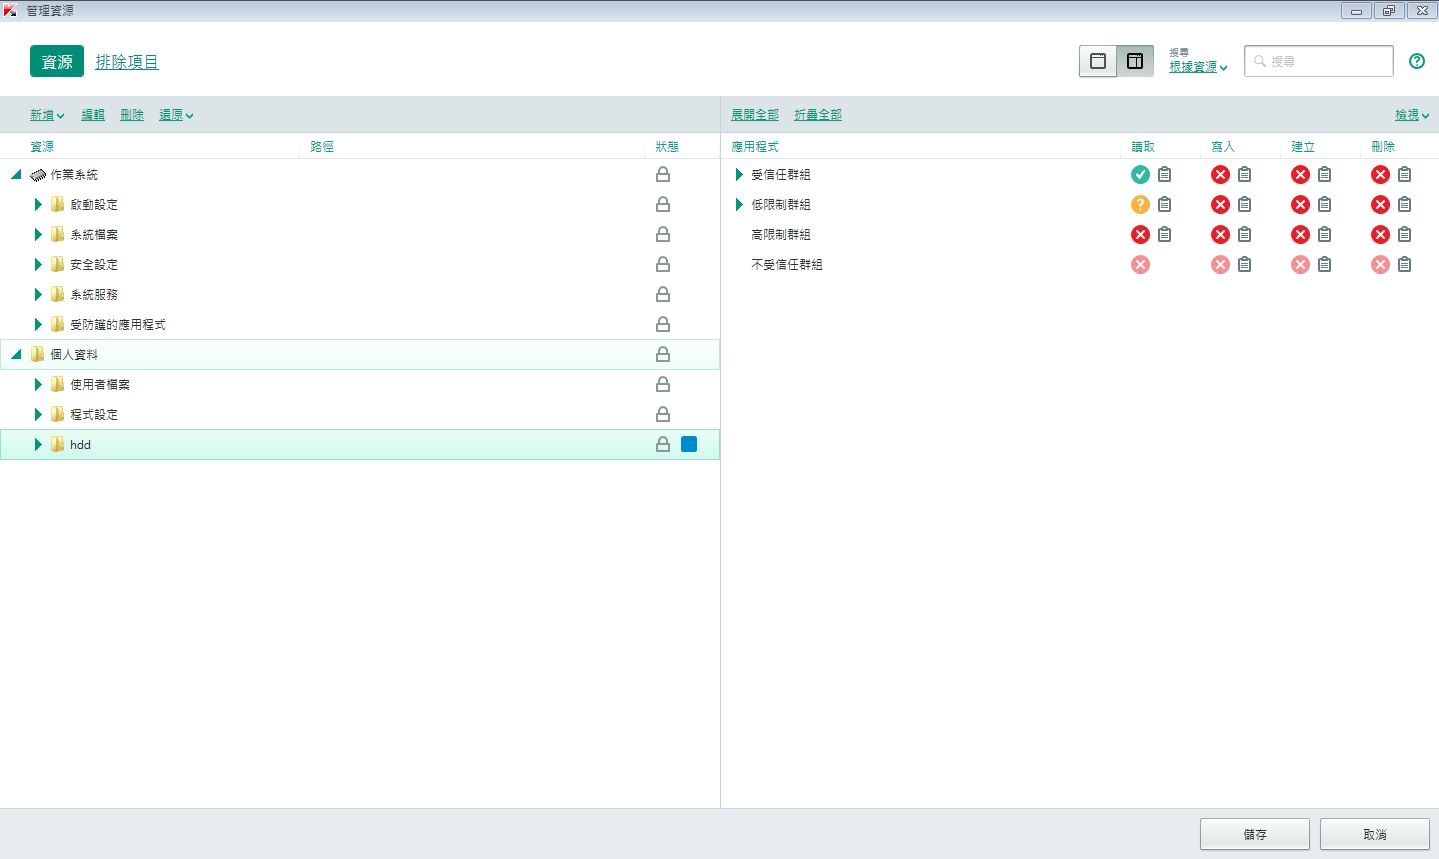The height and width of the screenshot is (859, 1439).
Task: Click the create log clipboard icon for 低限制群組
Action: tap(1324, 204)
